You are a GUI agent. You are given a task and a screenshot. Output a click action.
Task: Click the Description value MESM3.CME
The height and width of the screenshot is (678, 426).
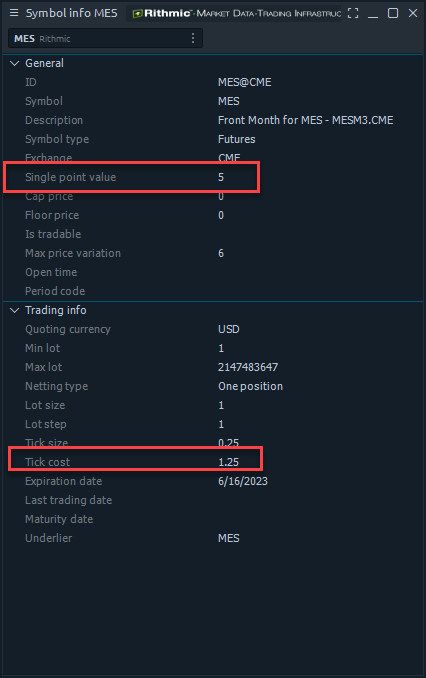305,120
